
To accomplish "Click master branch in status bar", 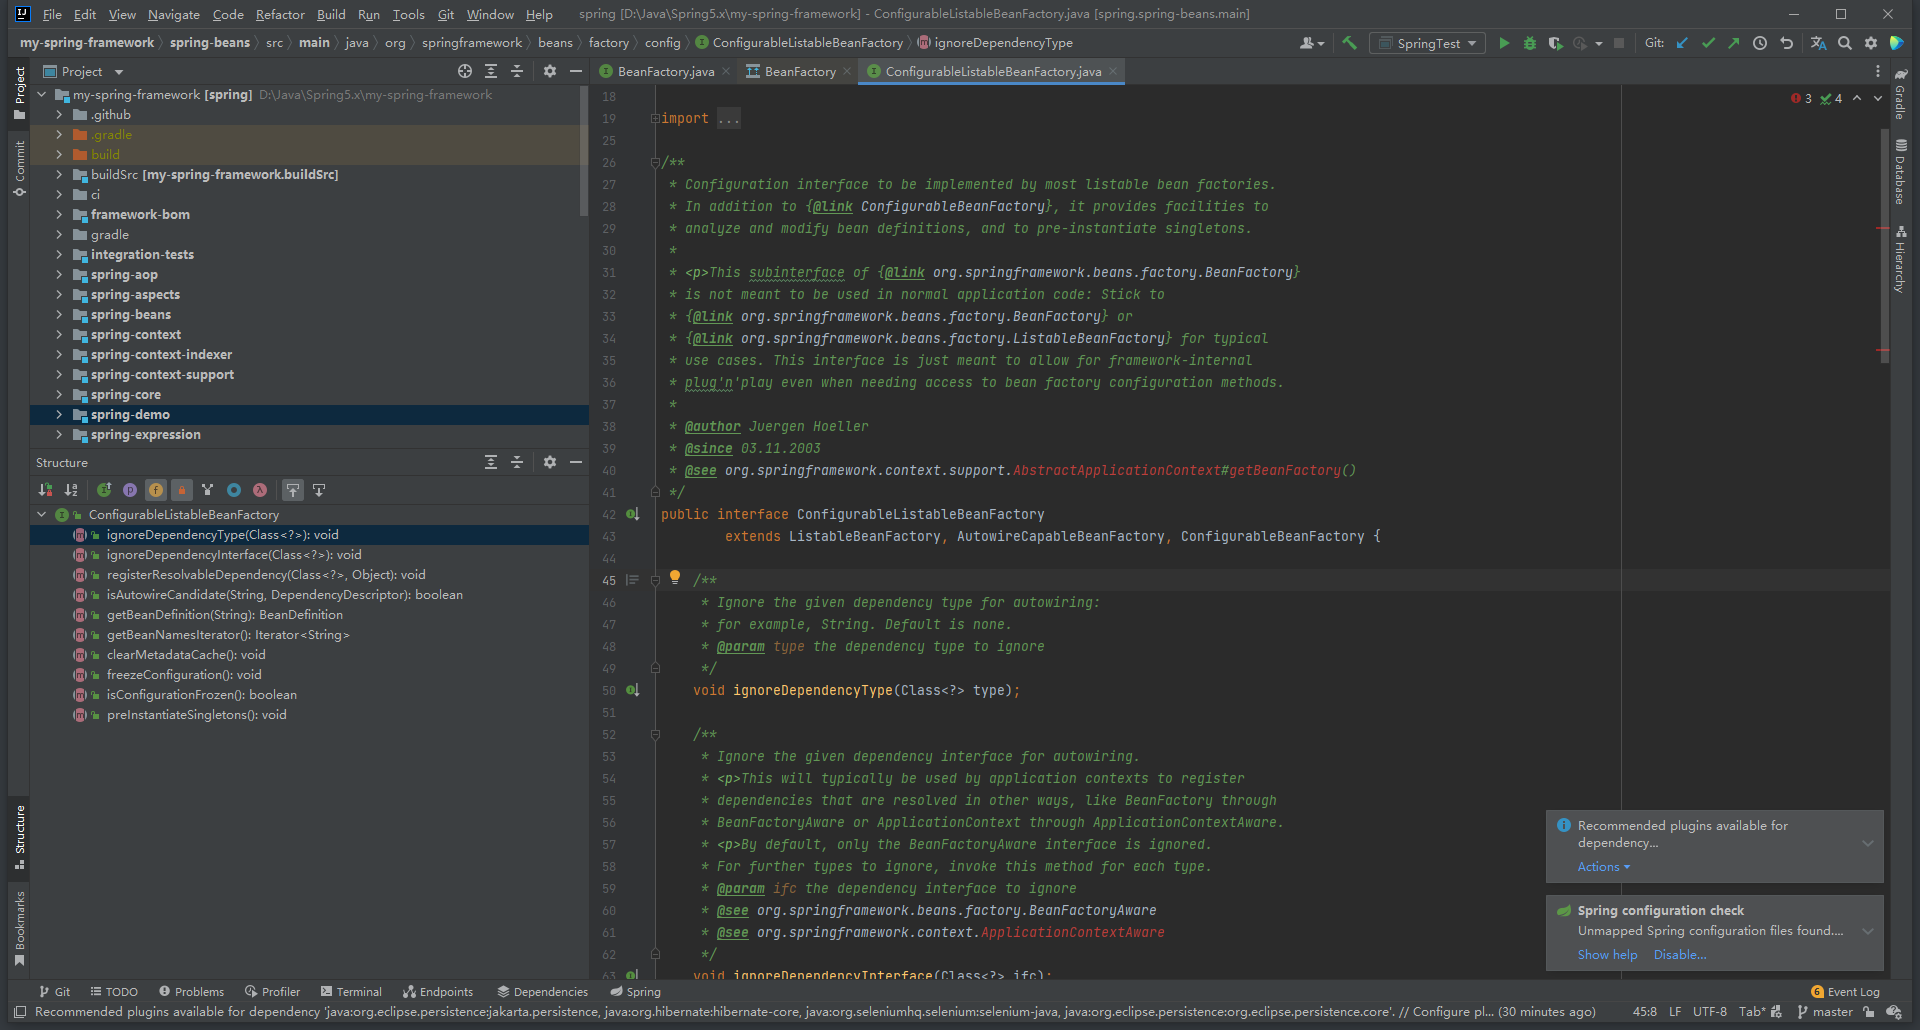I will point(1824,1012).
